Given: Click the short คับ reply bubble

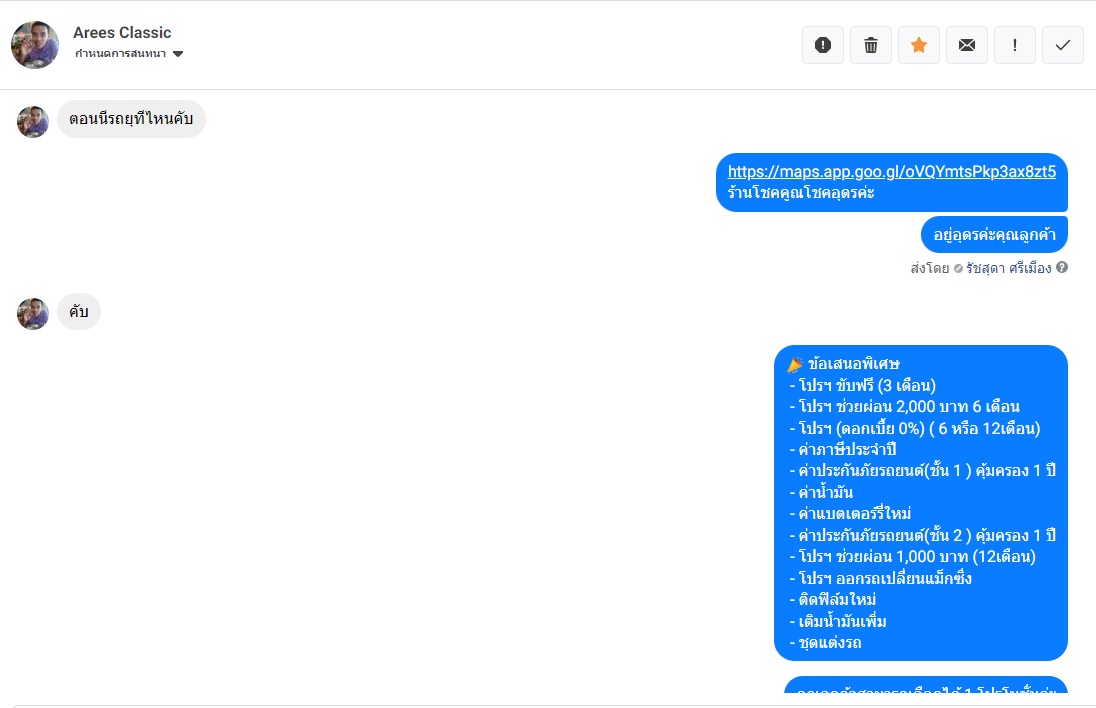Looking at the screenshot, I should pos(79,312).
